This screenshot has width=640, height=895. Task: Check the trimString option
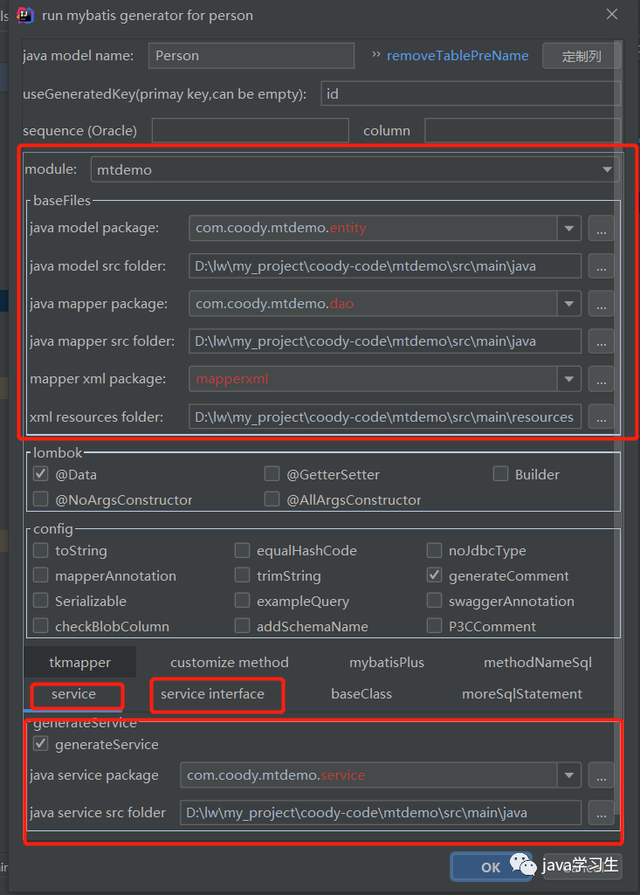[242, 575]
